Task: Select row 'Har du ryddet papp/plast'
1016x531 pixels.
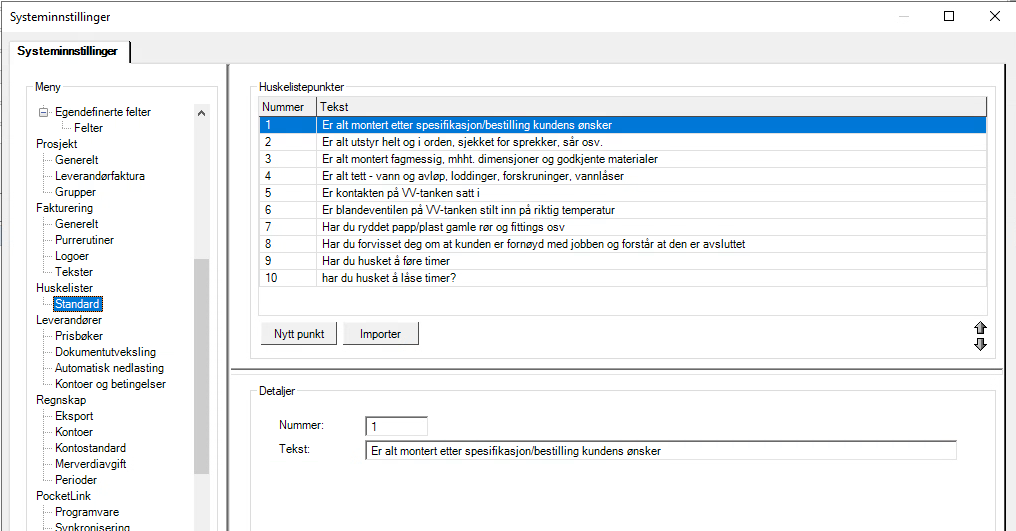Action: click(623, 227)
